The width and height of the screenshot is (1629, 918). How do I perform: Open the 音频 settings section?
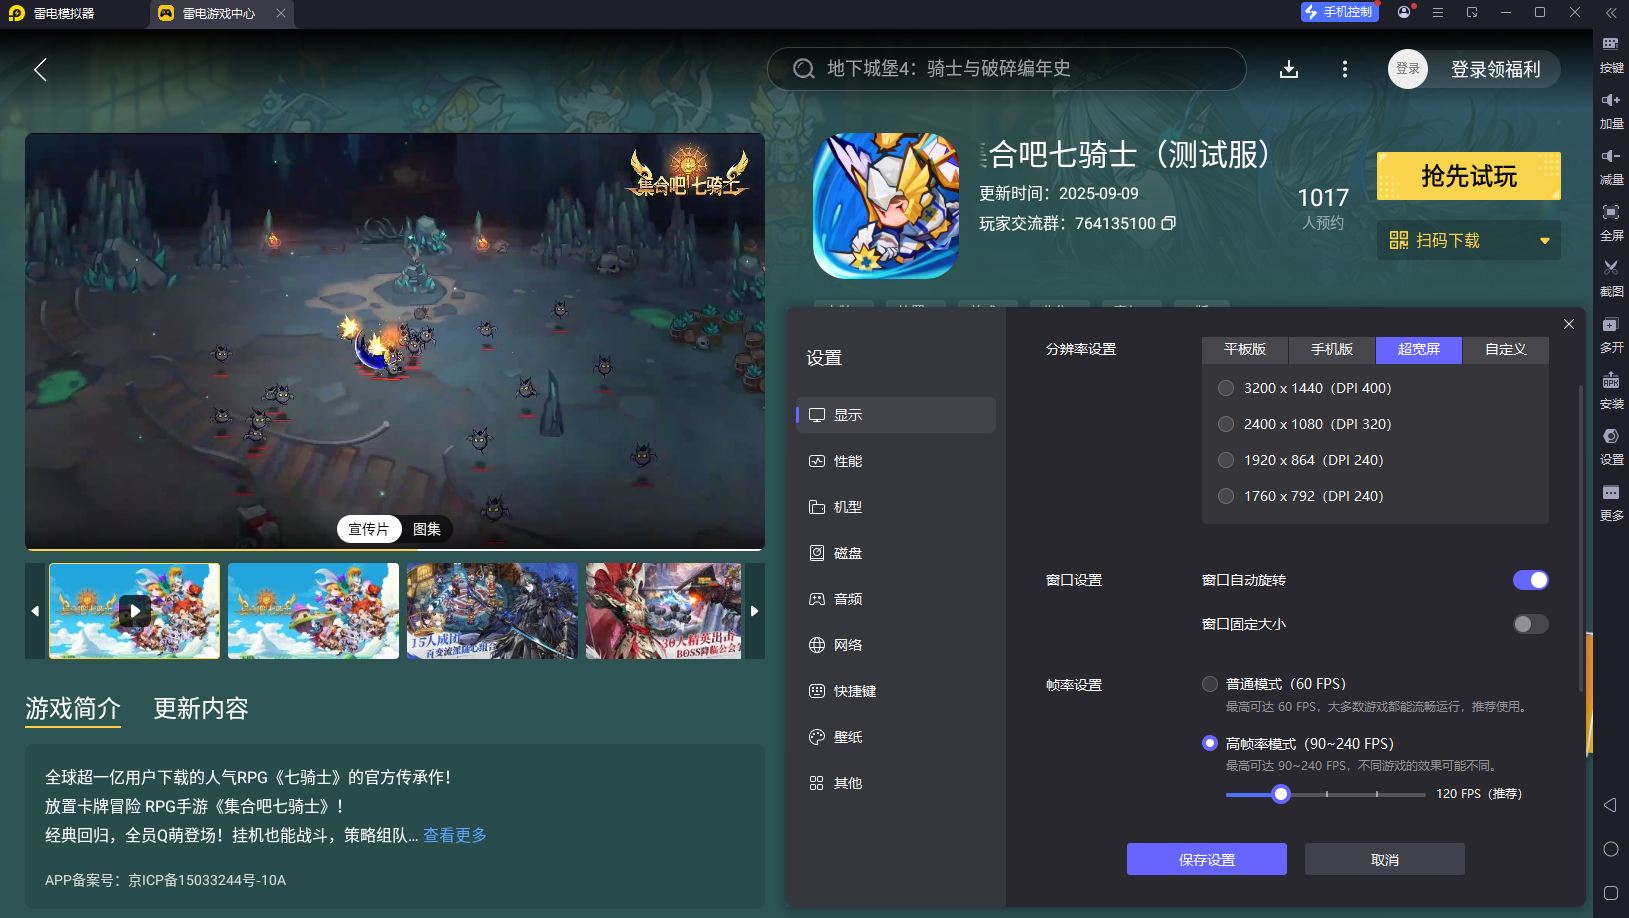coord(896,599)
